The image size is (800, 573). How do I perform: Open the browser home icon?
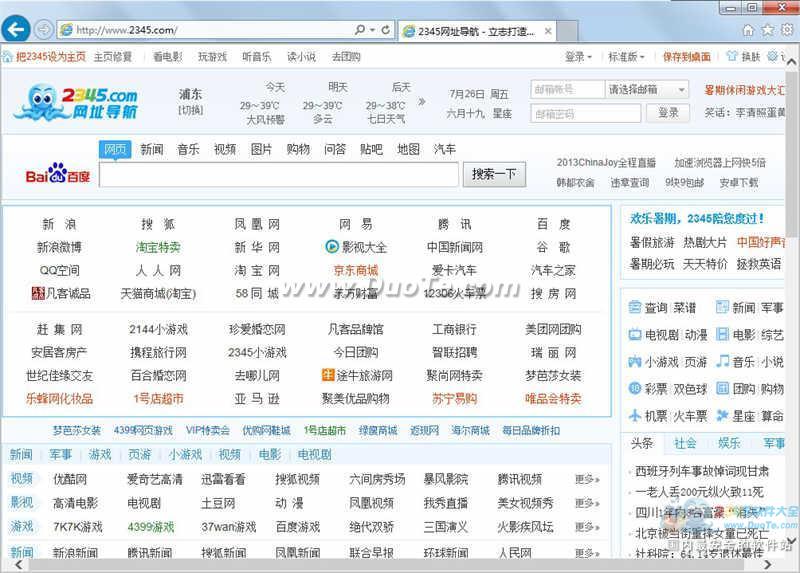pyautogui.click(x=748, y=31)
